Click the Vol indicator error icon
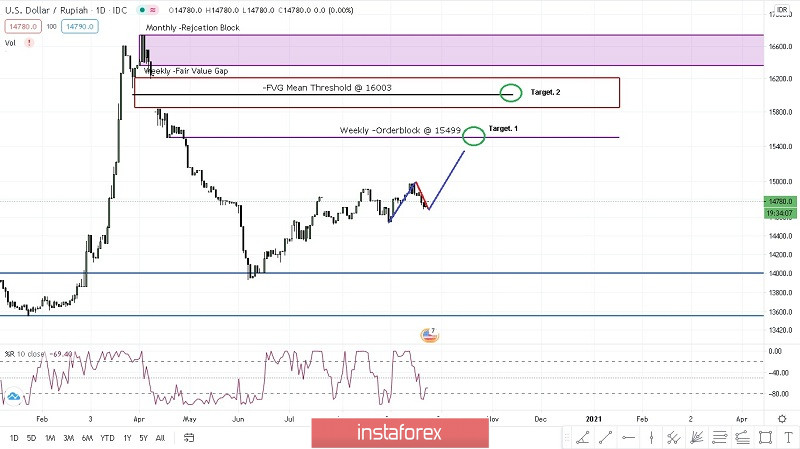 29,43
